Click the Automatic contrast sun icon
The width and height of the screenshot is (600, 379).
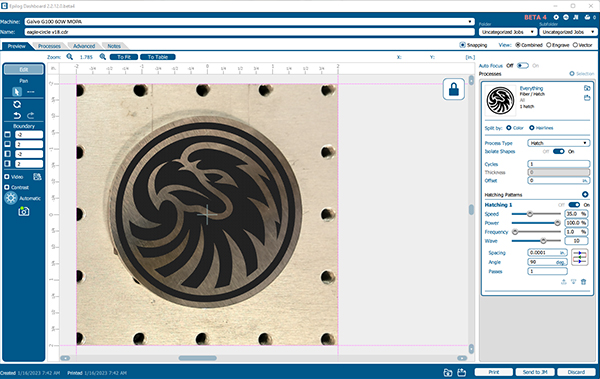[x=11, y=198]
